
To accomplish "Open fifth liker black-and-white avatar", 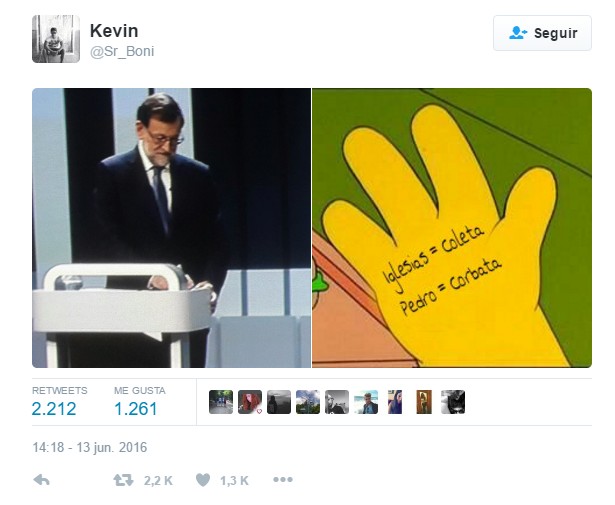I will (x=337, y=402).
